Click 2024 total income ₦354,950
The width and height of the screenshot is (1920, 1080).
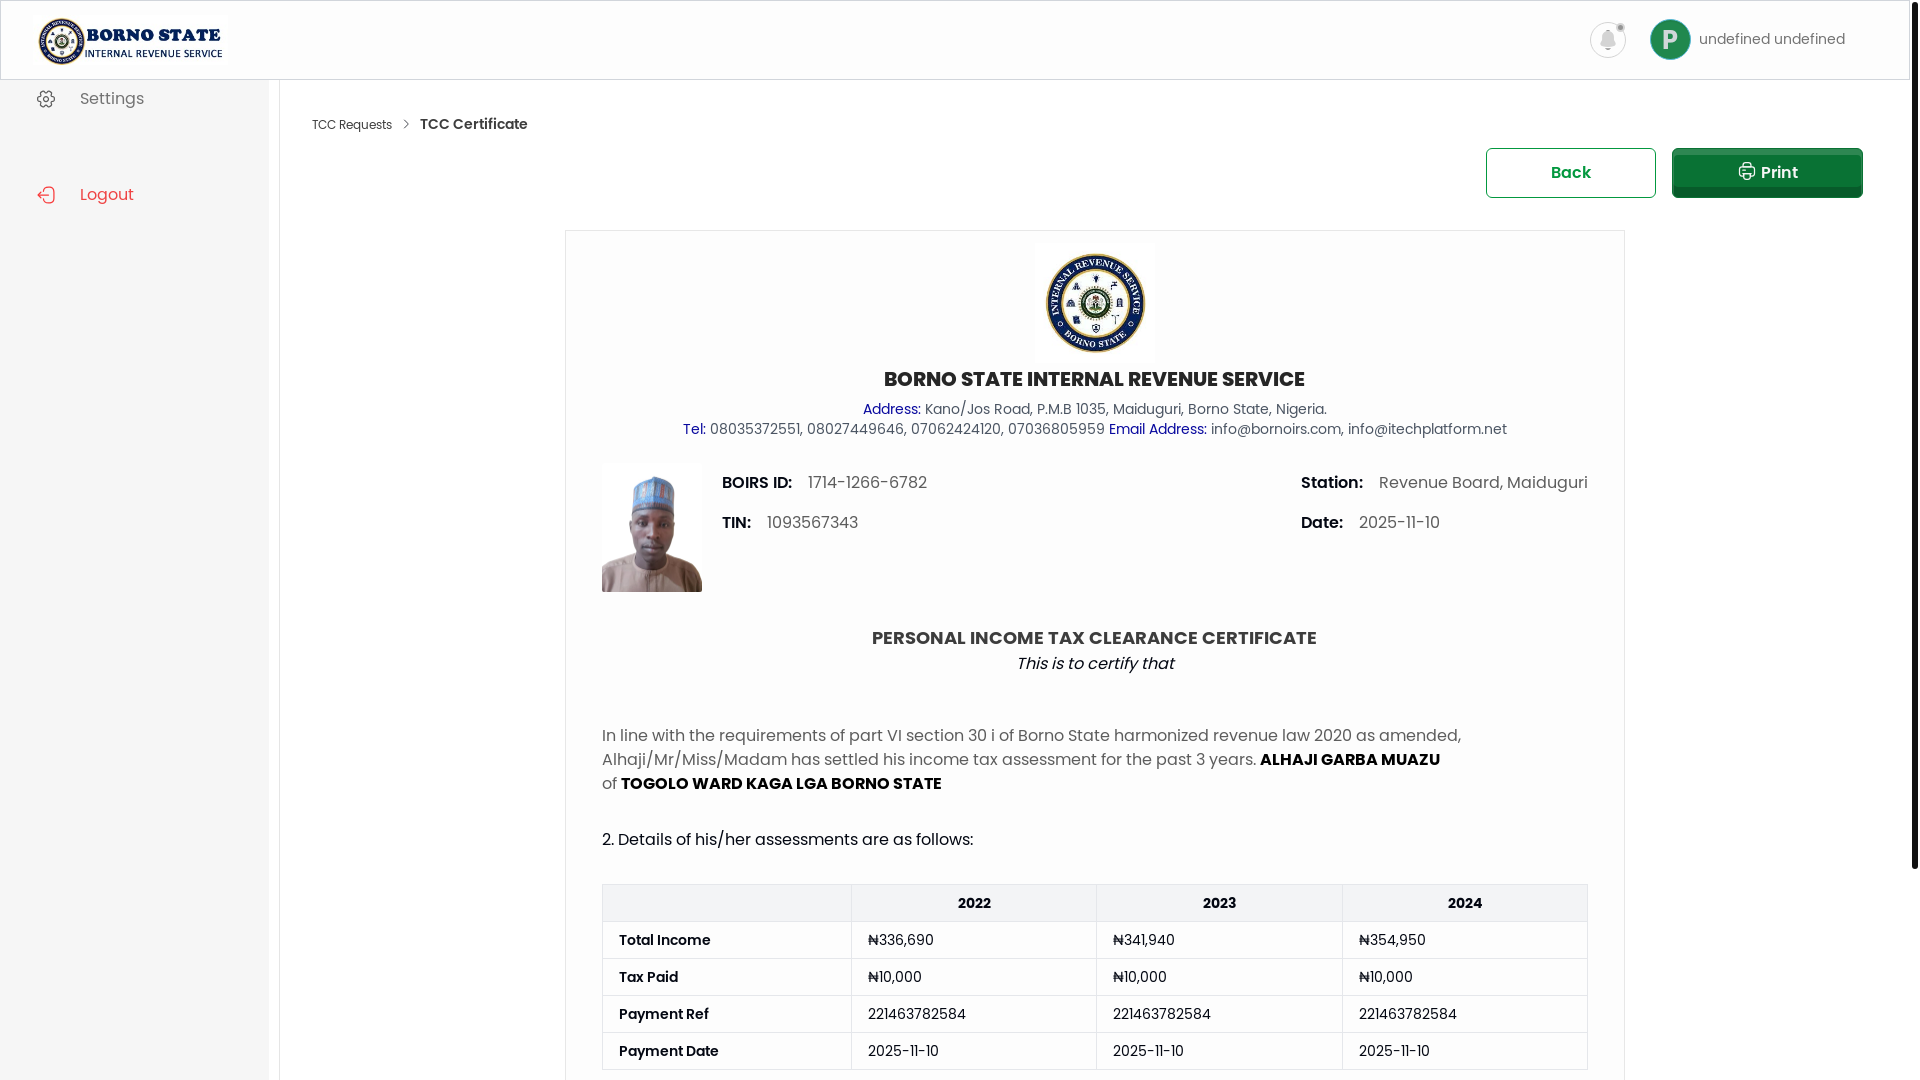pos(1392,940)
